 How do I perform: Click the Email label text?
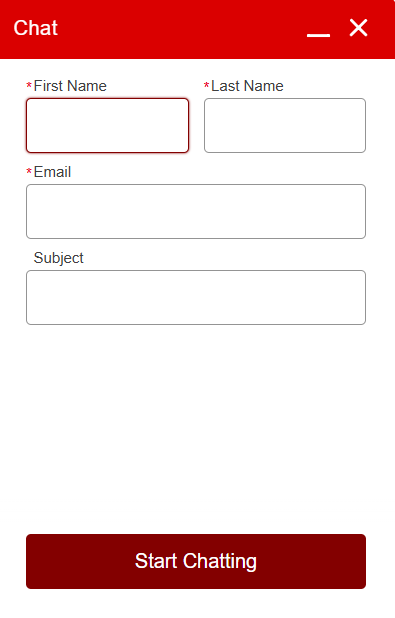point(52,172)
